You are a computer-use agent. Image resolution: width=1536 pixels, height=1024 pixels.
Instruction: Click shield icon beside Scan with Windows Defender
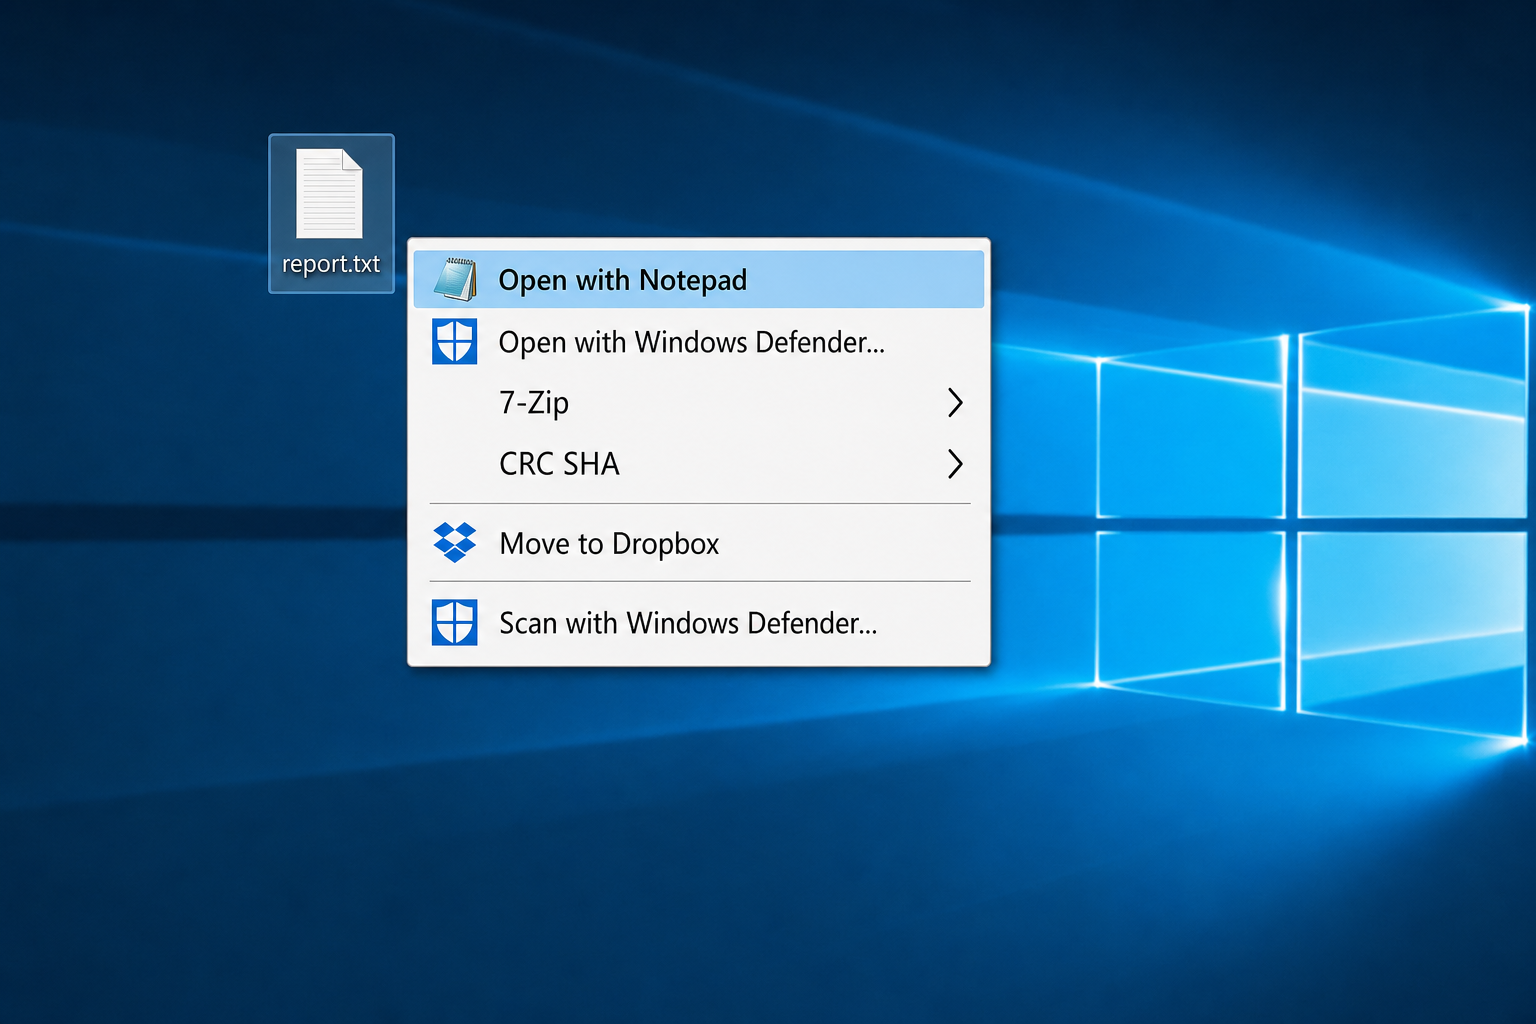[x=454, y=623]
